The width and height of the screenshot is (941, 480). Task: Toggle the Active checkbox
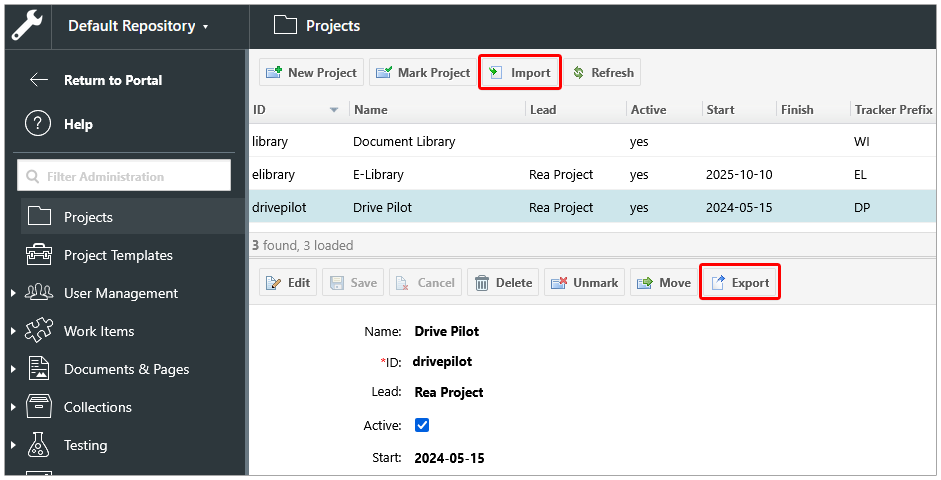(422, 425)
